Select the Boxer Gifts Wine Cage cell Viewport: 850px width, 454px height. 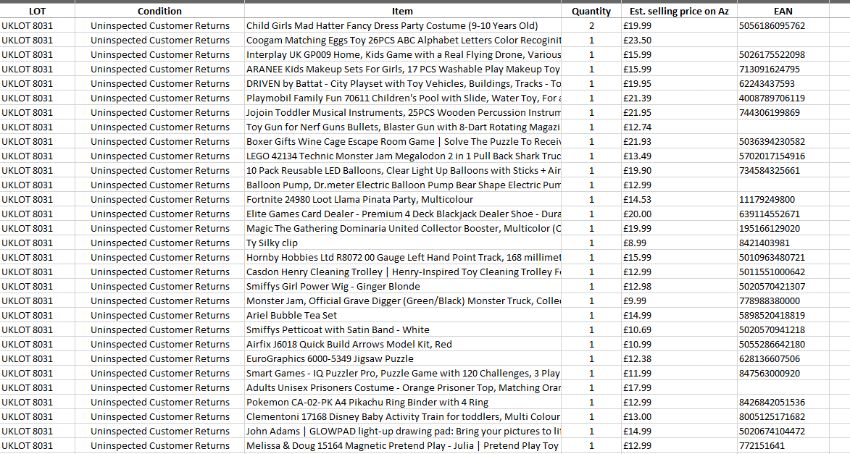coord(403,142)
